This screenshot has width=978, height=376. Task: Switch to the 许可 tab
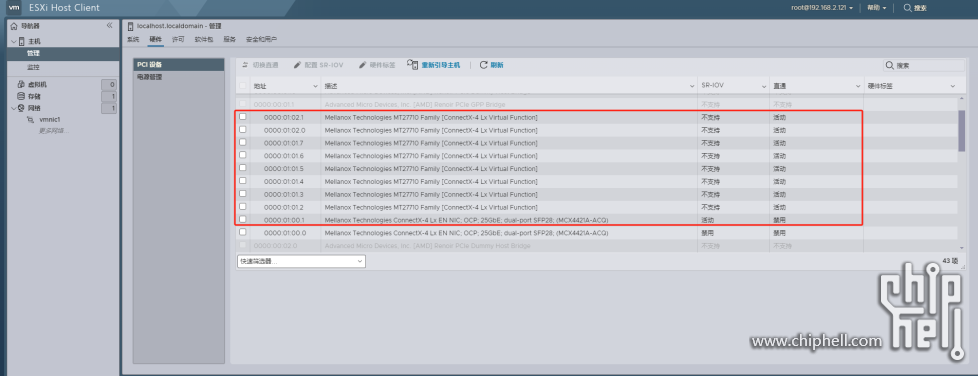click(x=178, y=39)
